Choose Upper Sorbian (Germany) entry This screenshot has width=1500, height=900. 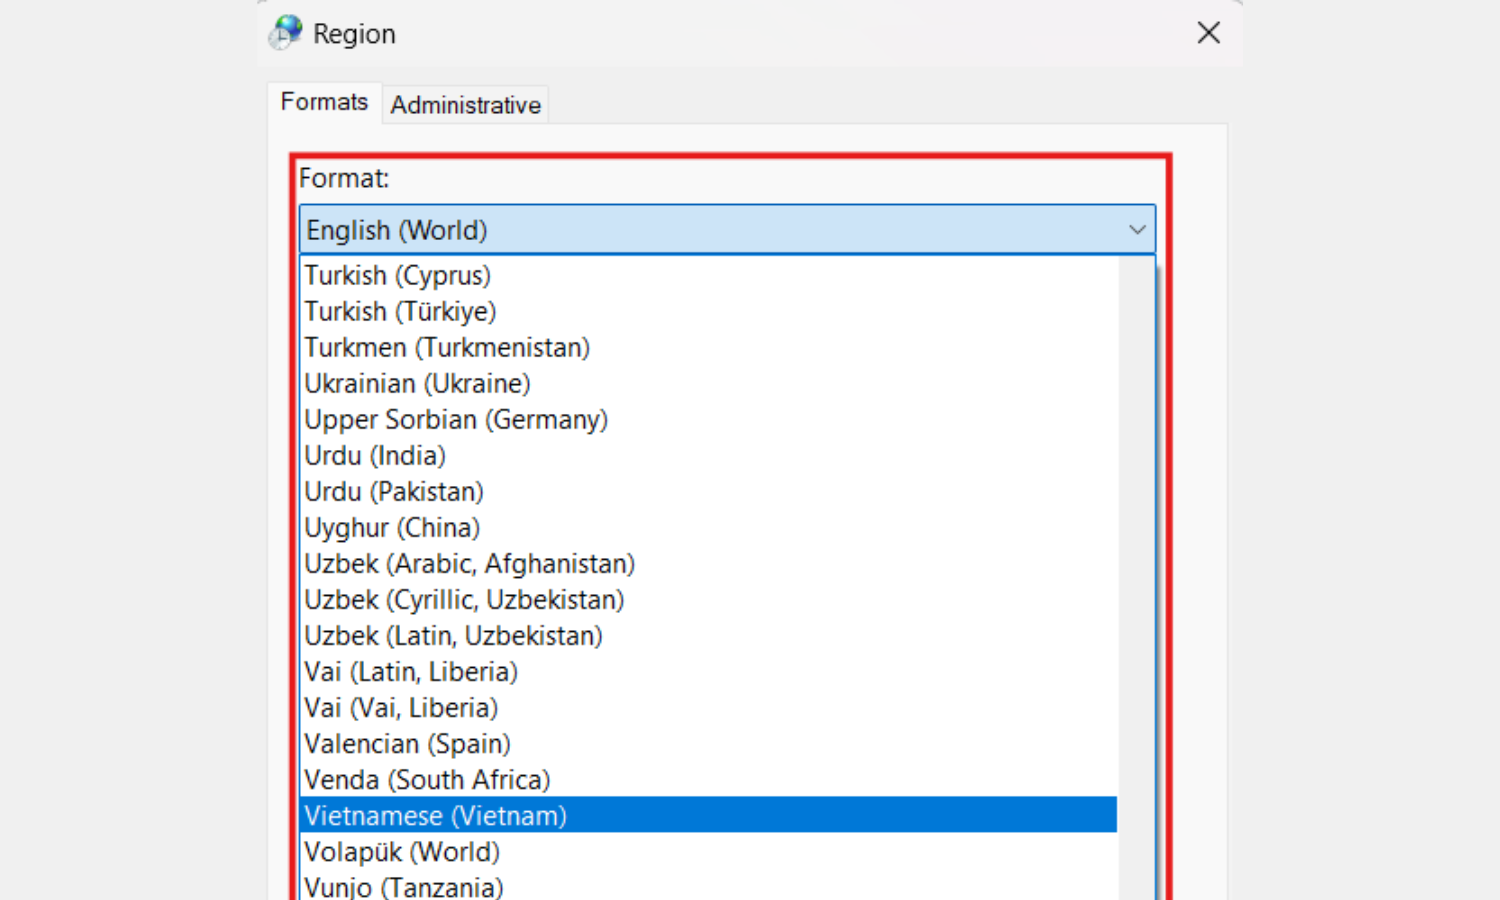(456, 420)
